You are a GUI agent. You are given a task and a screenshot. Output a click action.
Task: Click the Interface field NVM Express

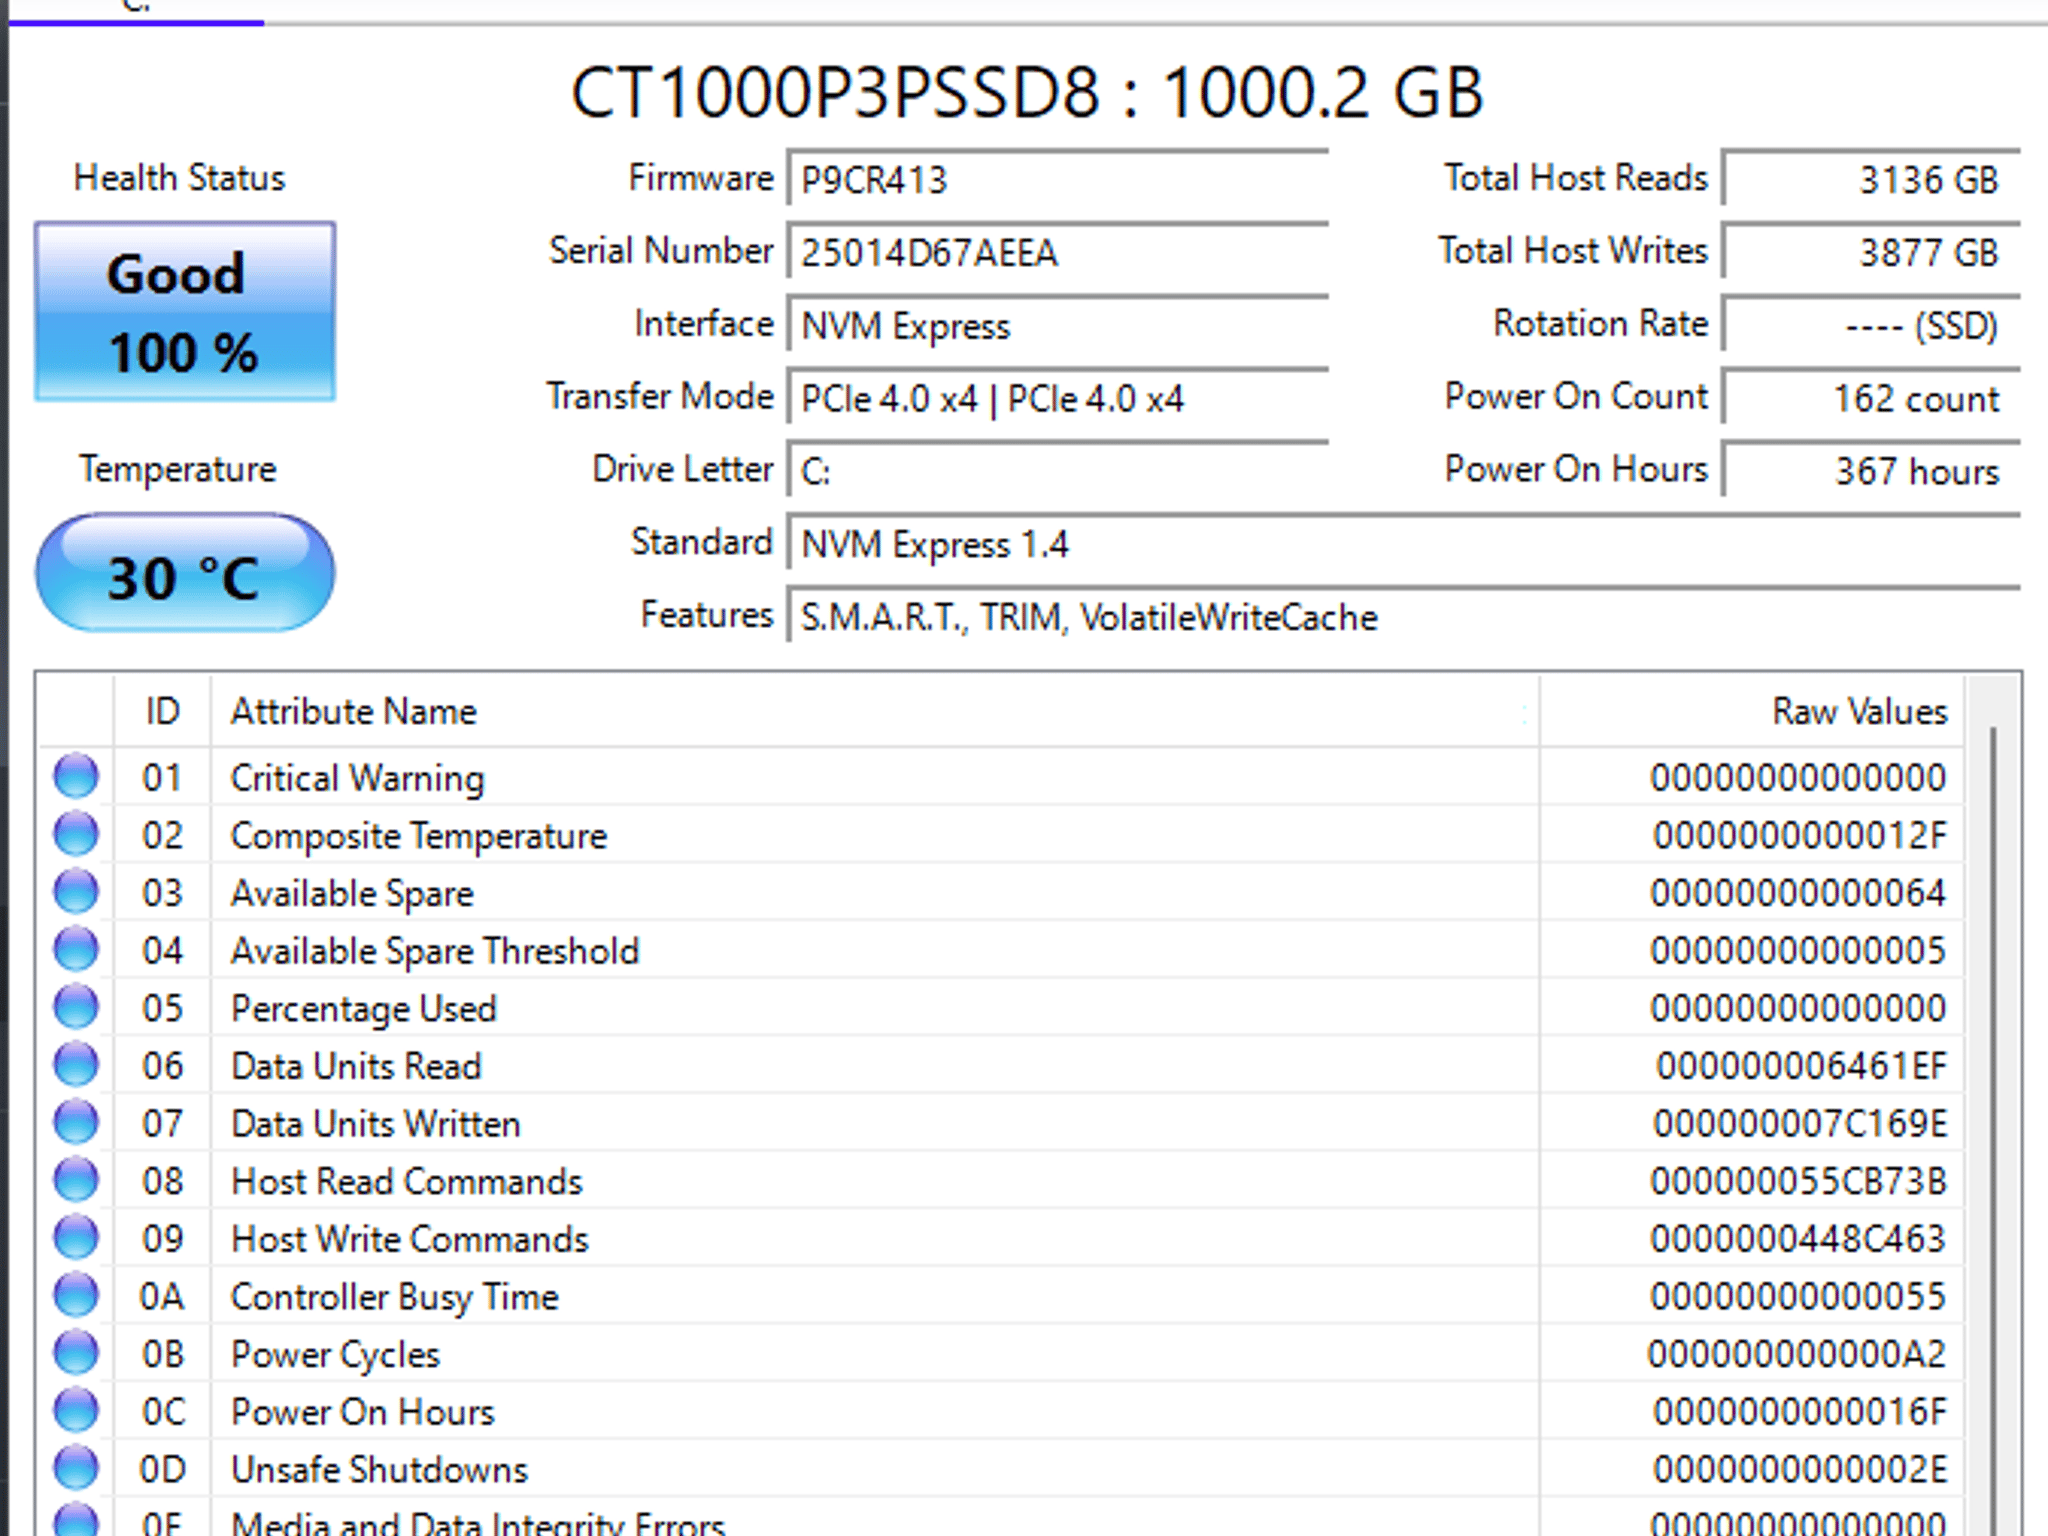tap(1058, 326)
